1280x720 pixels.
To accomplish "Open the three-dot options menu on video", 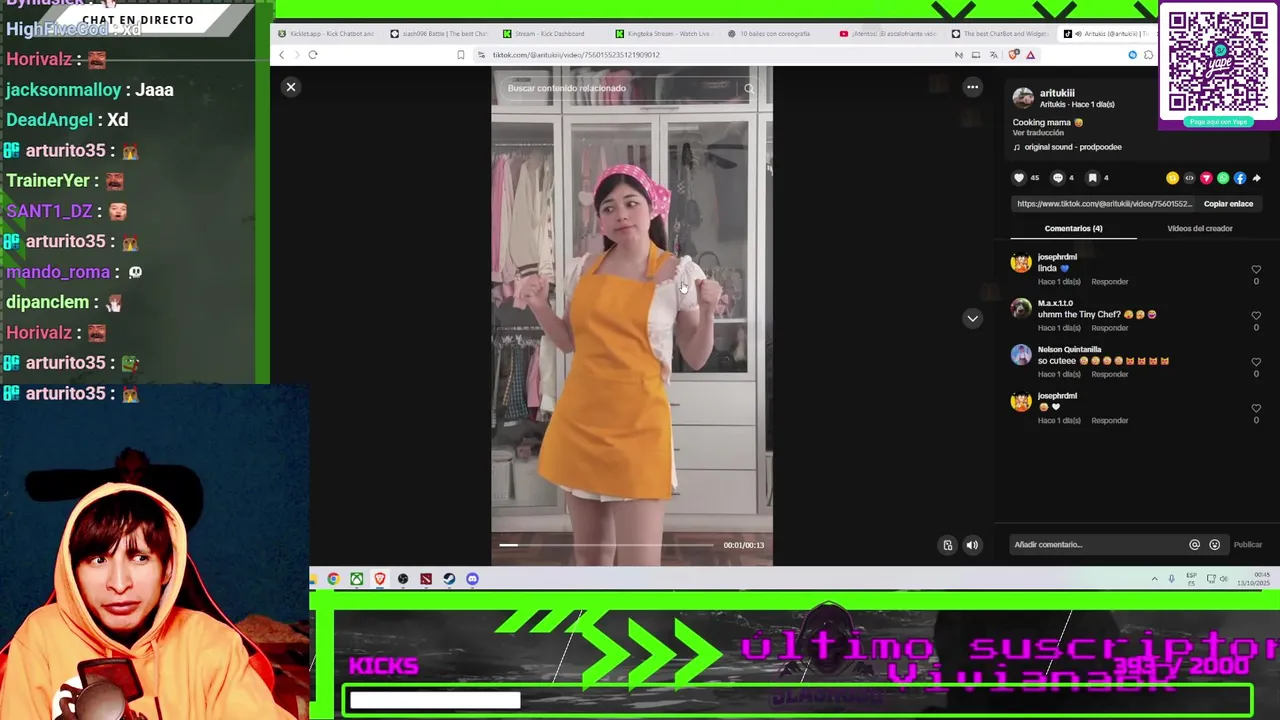I will pos(972,87).
